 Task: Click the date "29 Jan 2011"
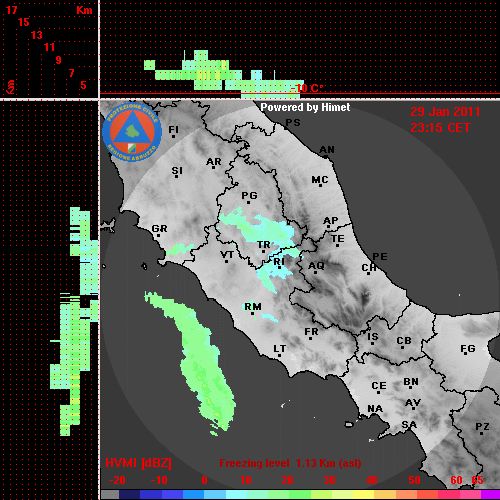point(445,112)
